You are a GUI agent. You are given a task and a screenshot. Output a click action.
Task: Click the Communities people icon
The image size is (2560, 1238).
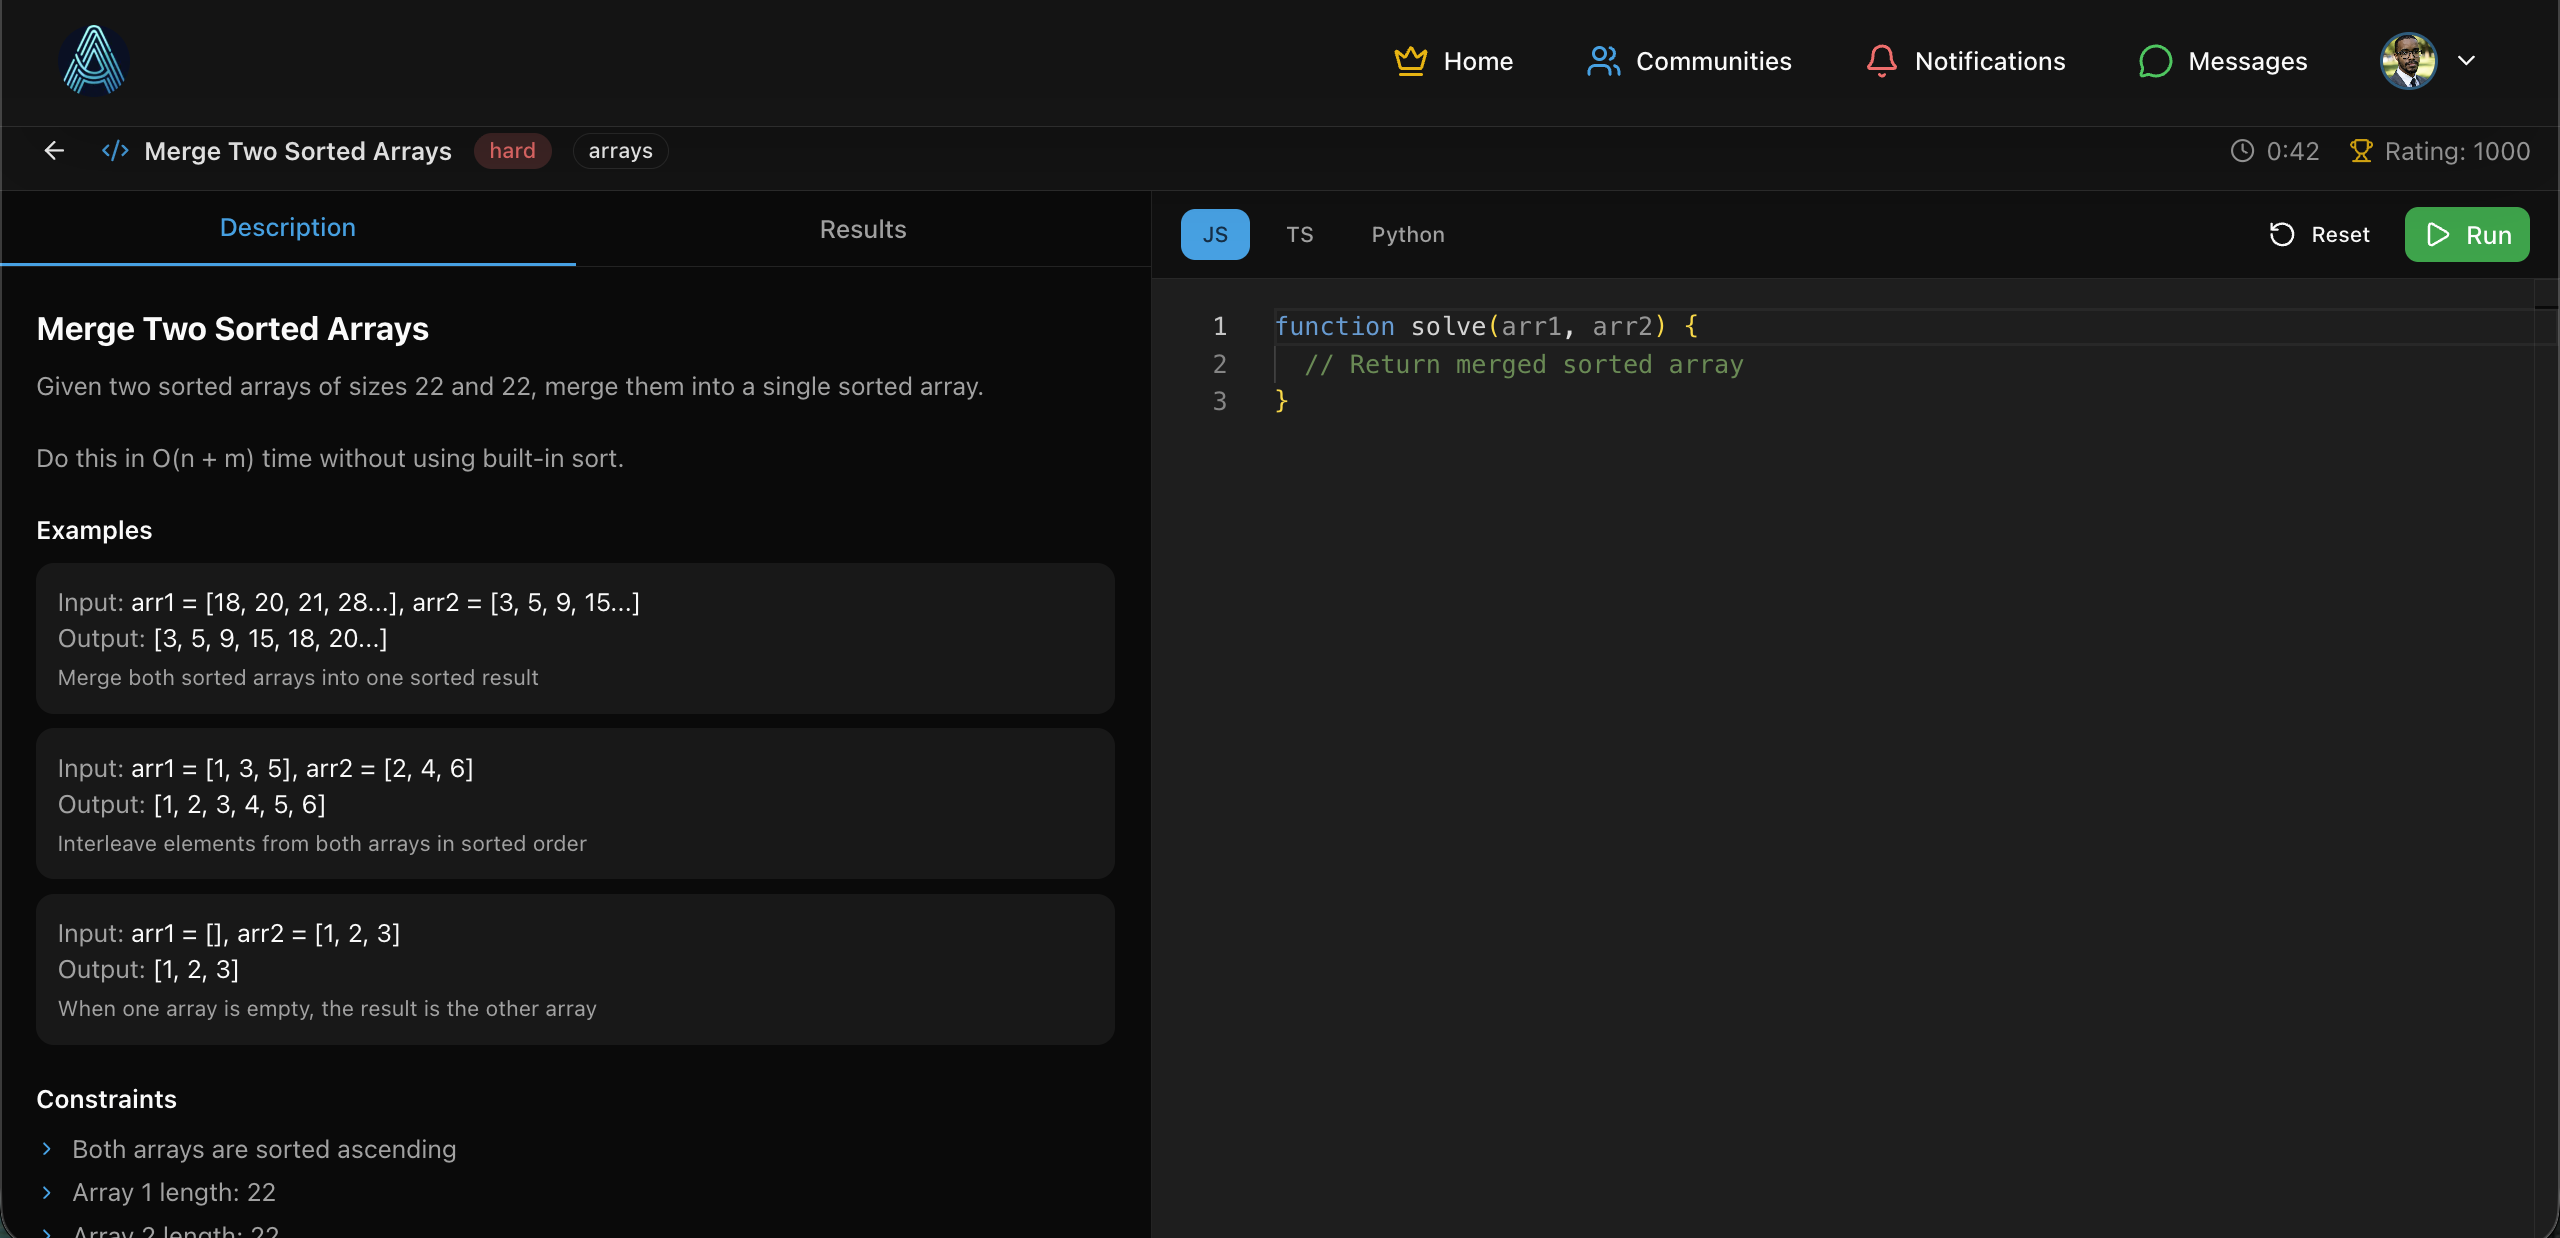point(1603,61)
